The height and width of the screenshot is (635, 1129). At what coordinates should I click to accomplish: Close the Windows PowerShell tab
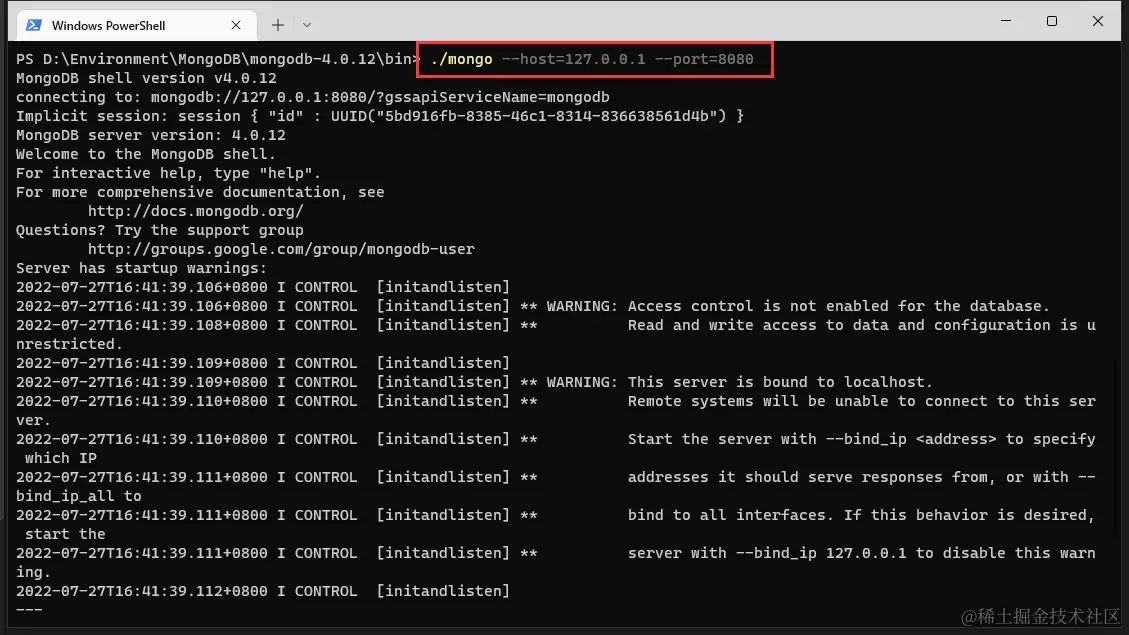pyautogui.click(x=235, y=25)
